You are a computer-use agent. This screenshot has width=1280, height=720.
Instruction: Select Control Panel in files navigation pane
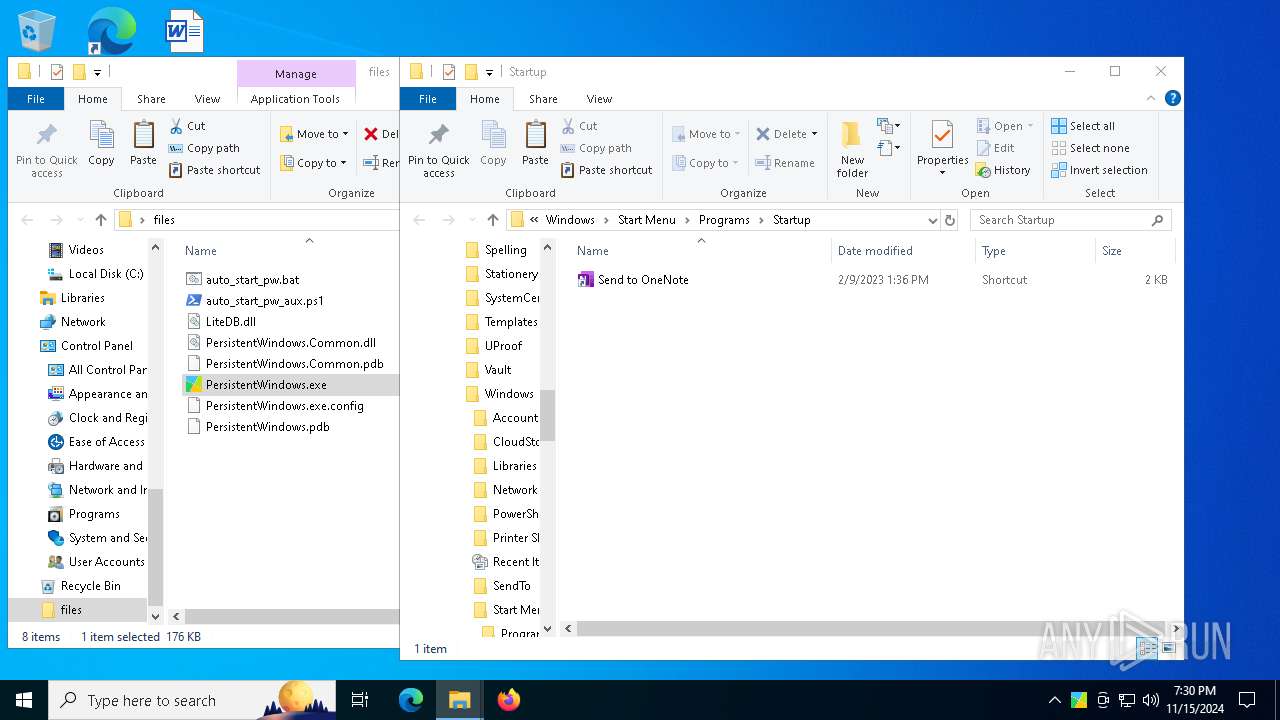(x=97, y=346)
